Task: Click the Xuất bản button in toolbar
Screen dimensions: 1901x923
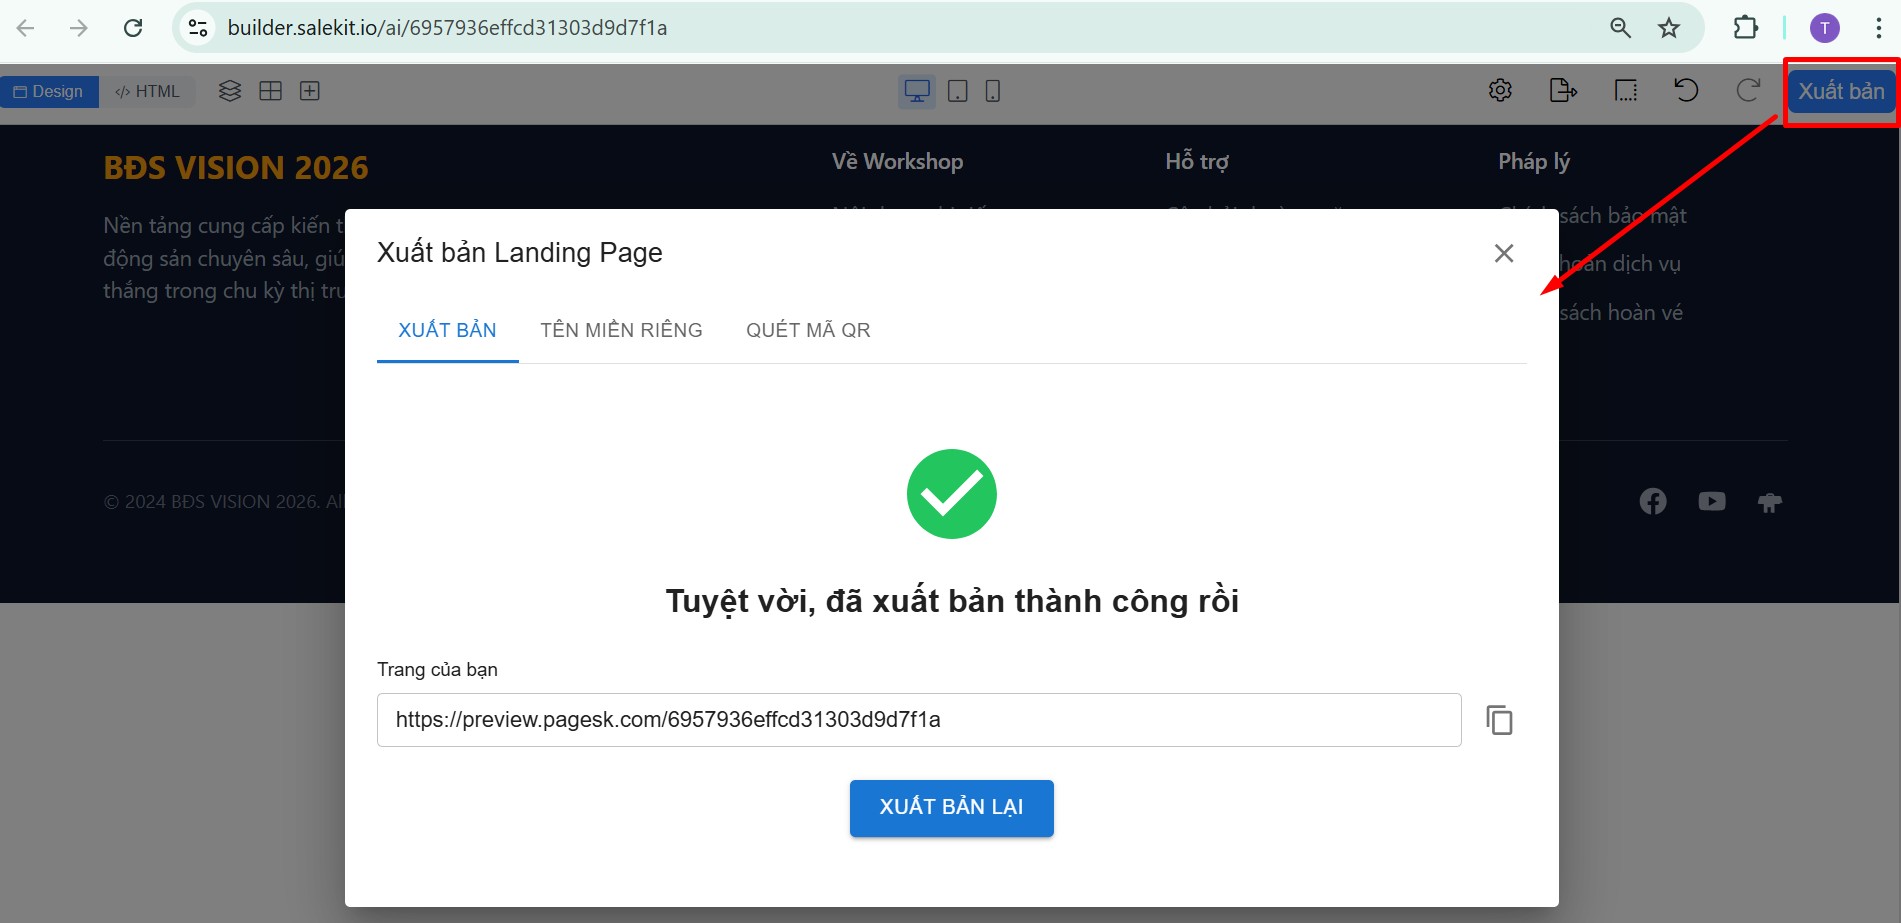Action: 1840,92
